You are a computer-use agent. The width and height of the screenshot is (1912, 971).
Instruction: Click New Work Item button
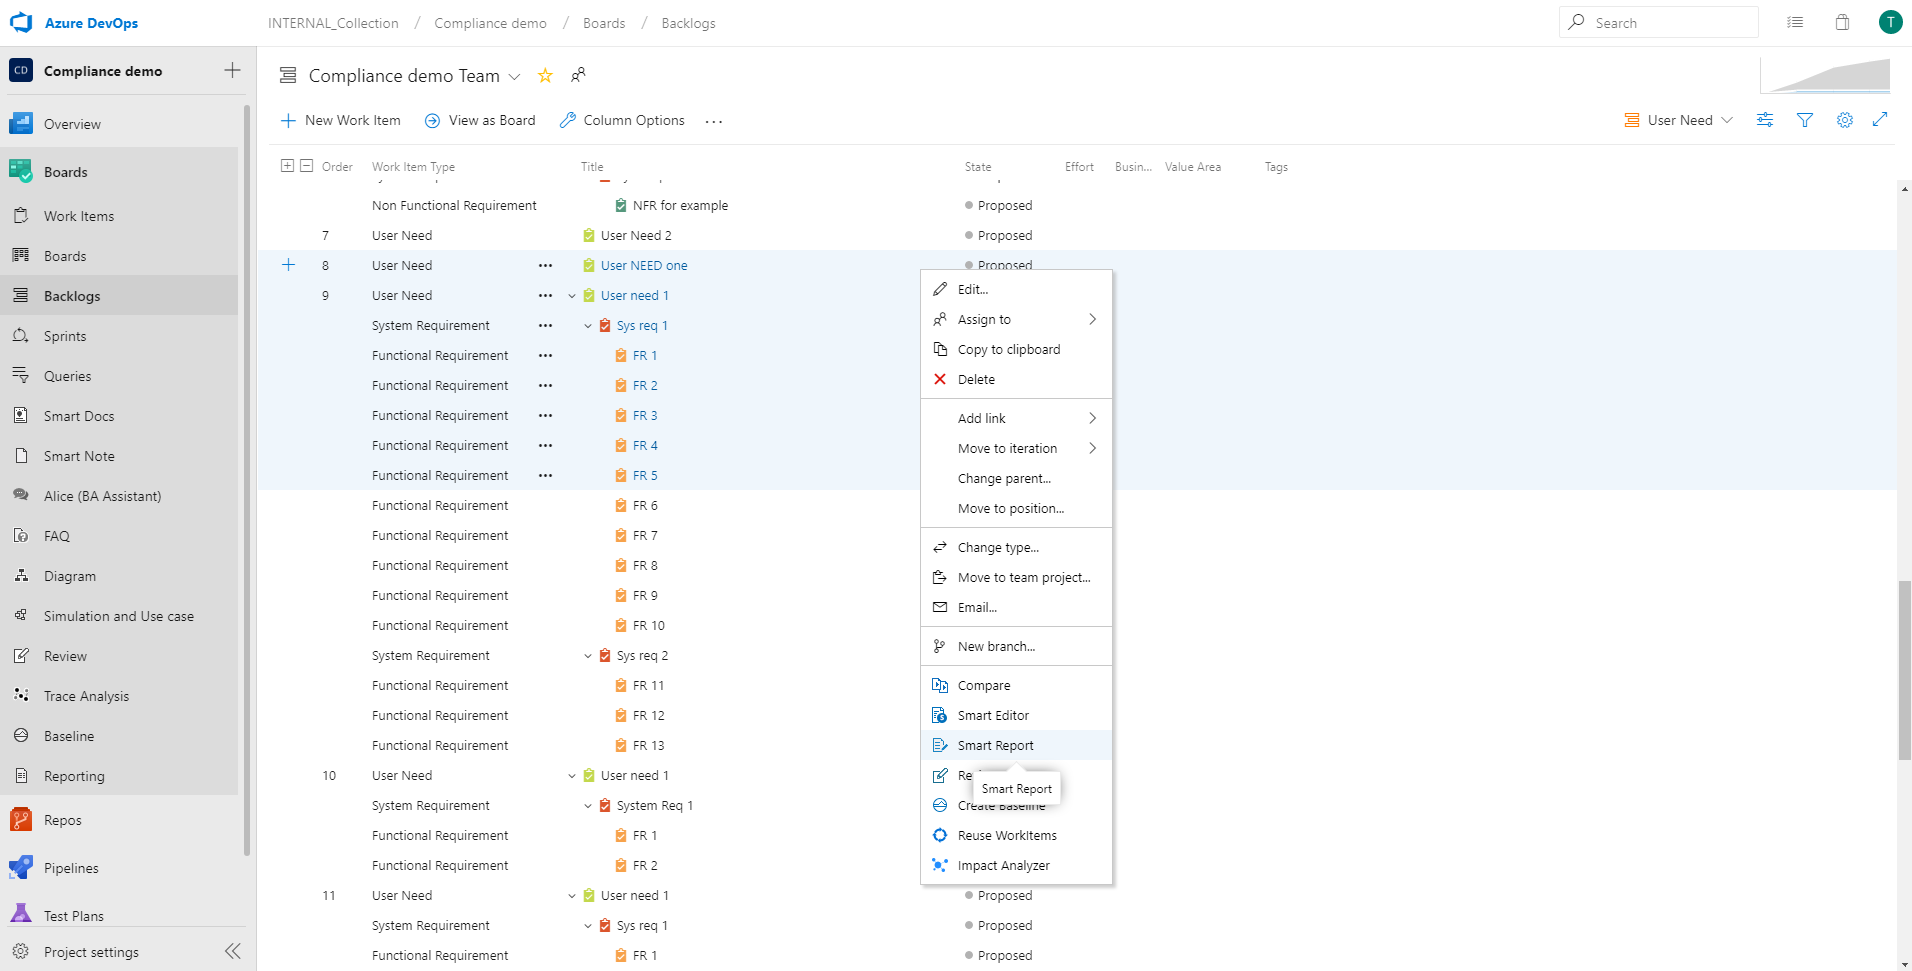click(x=341, y=120)
